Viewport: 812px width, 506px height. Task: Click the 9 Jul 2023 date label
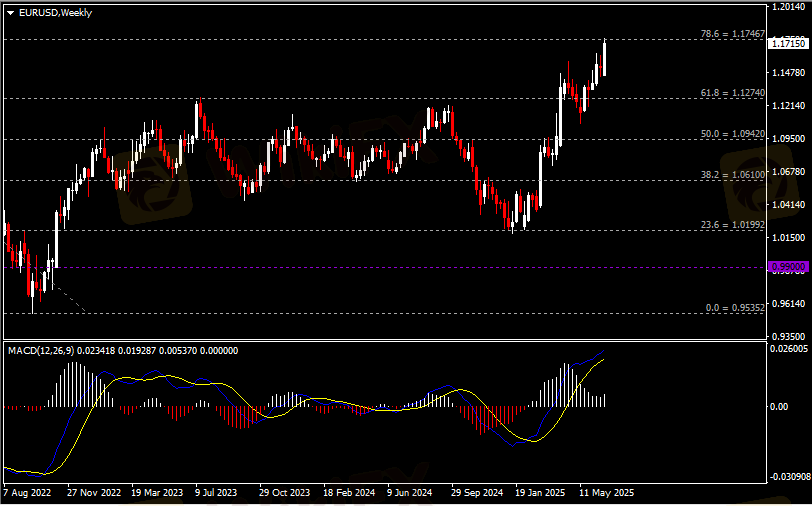(216, 493)
